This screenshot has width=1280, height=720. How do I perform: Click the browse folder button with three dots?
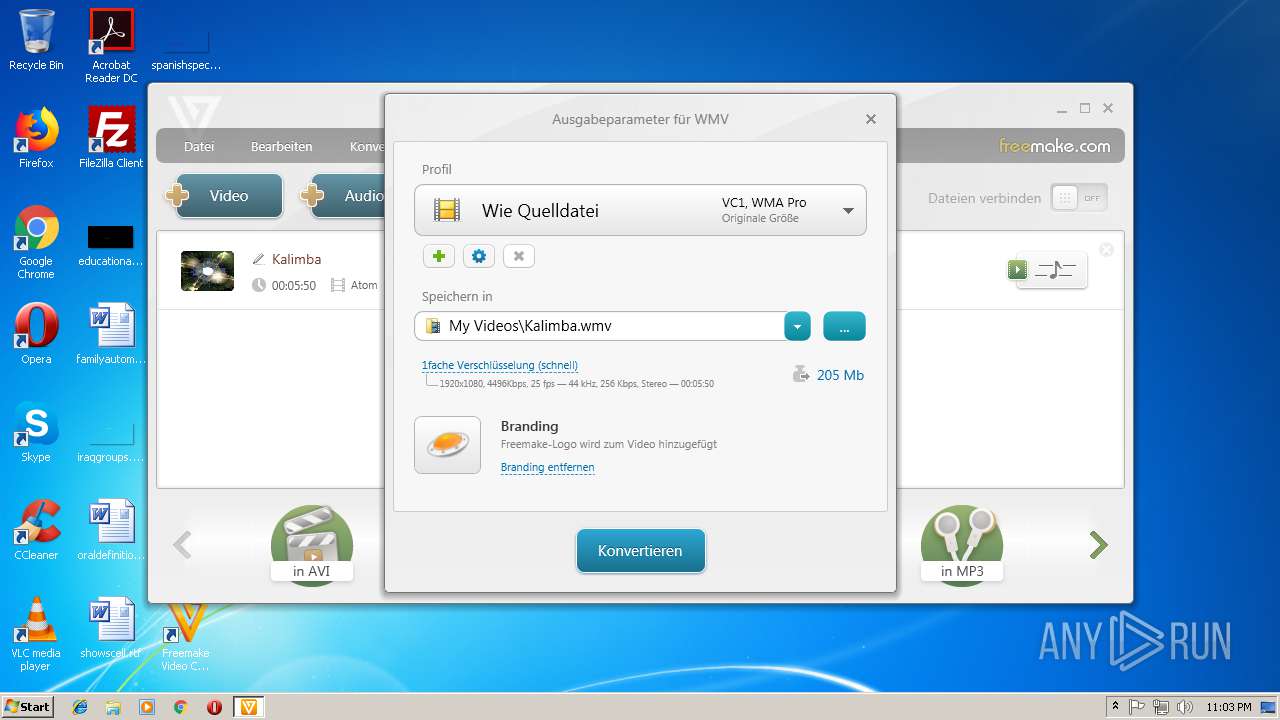pos(844,326)
